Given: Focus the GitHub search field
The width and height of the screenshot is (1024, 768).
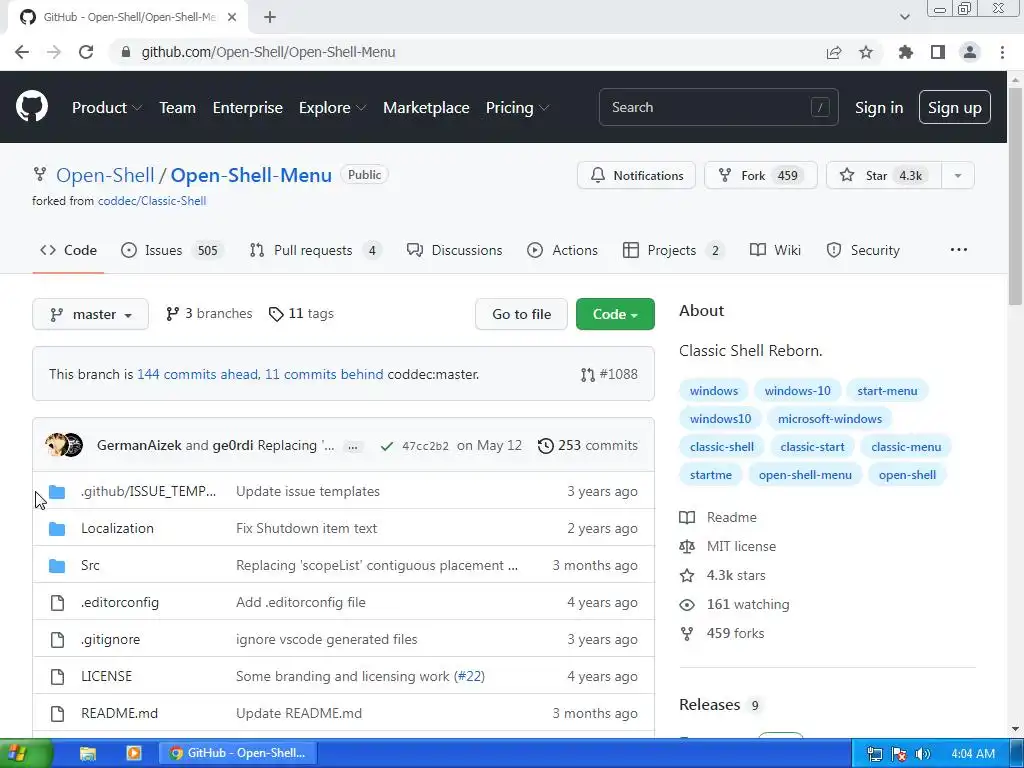Looking at the screenshot, I should pos(718,107).
